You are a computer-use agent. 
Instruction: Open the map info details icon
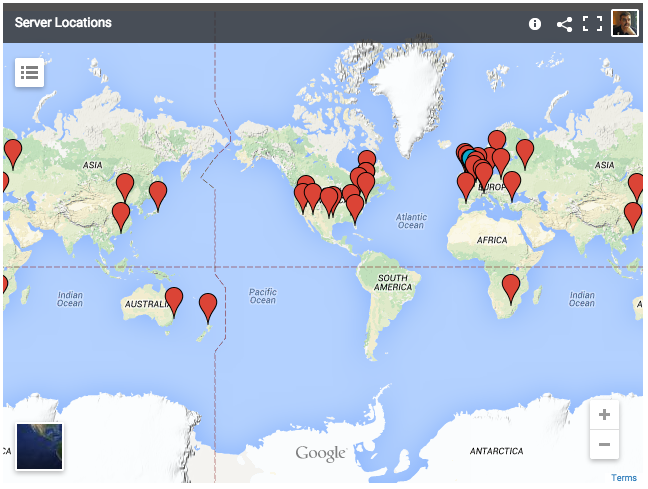(x=535, y=23)
